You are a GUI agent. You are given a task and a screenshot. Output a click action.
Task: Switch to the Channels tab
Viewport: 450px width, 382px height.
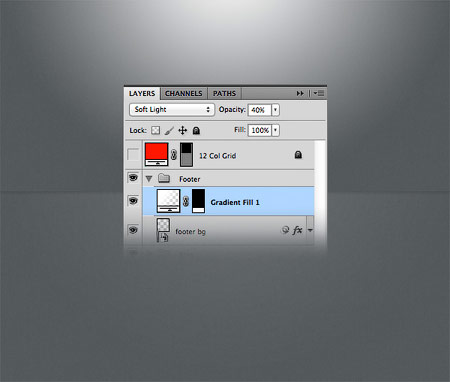(x=184, y=94)
